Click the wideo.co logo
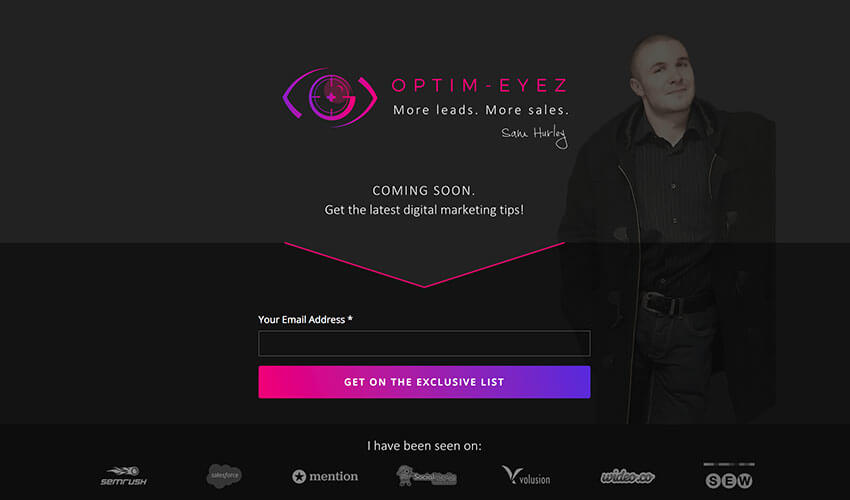The height and width of the screenshot is (500, 850). [627, 477]
